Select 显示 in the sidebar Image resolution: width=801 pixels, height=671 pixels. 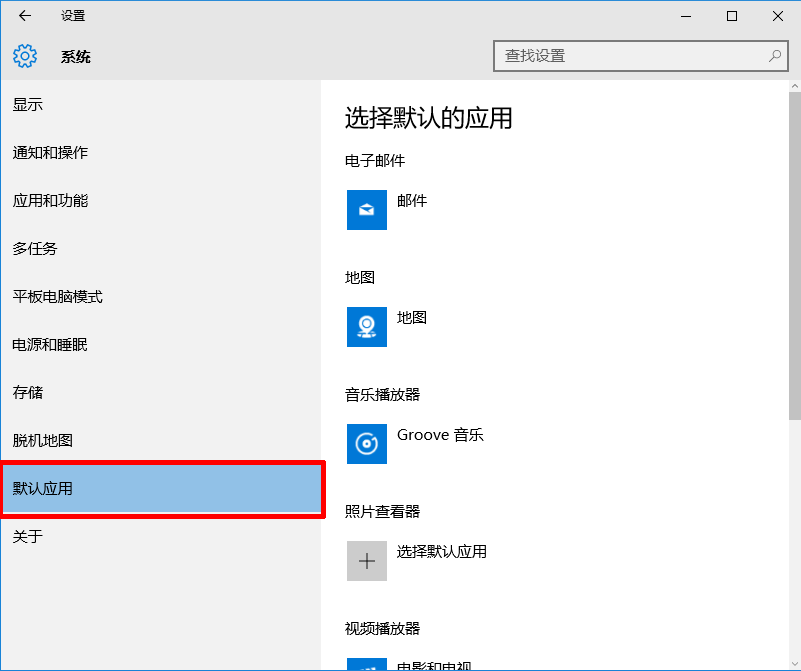tap(27, 104)
